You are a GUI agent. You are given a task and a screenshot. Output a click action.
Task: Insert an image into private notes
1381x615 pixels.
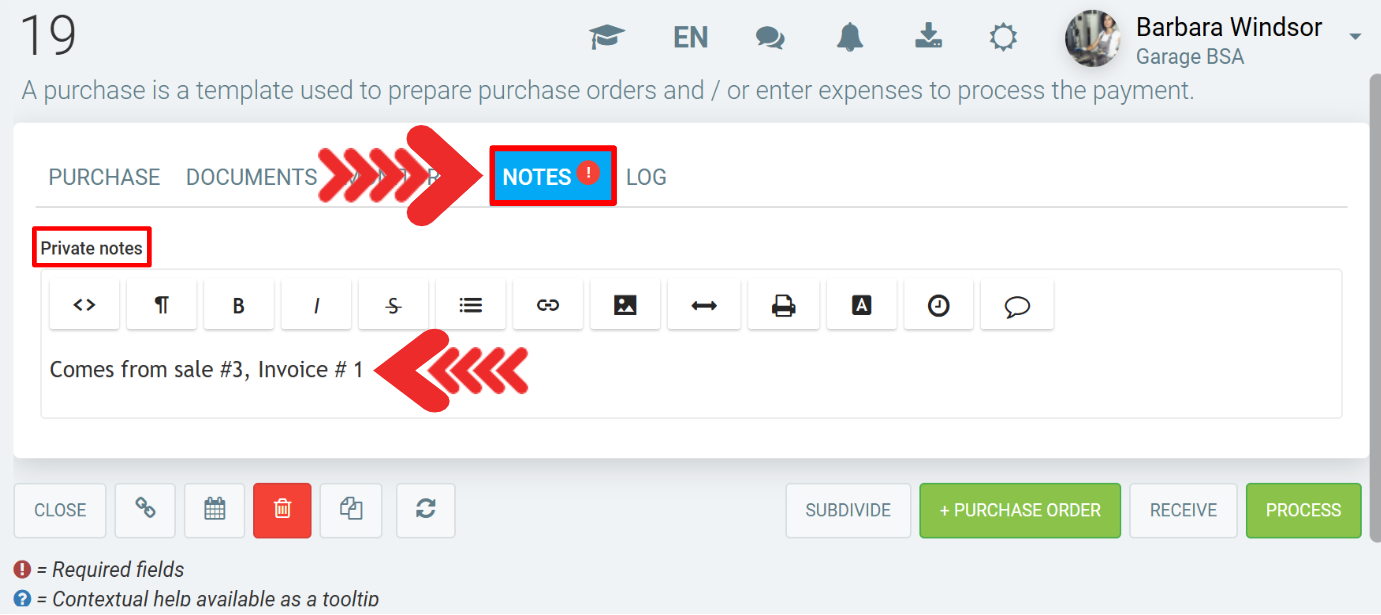pos(625,305)
